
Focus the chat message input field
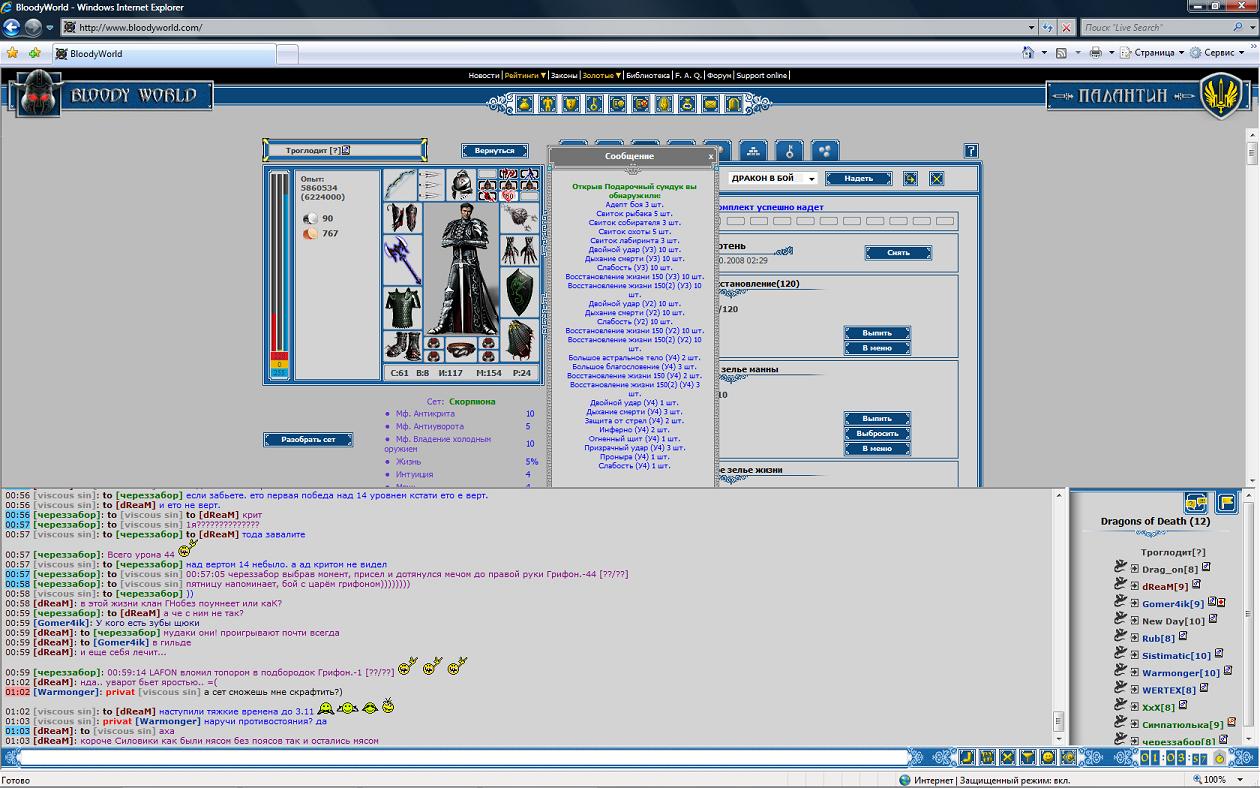pyautogui.click(x=465, y=758)
